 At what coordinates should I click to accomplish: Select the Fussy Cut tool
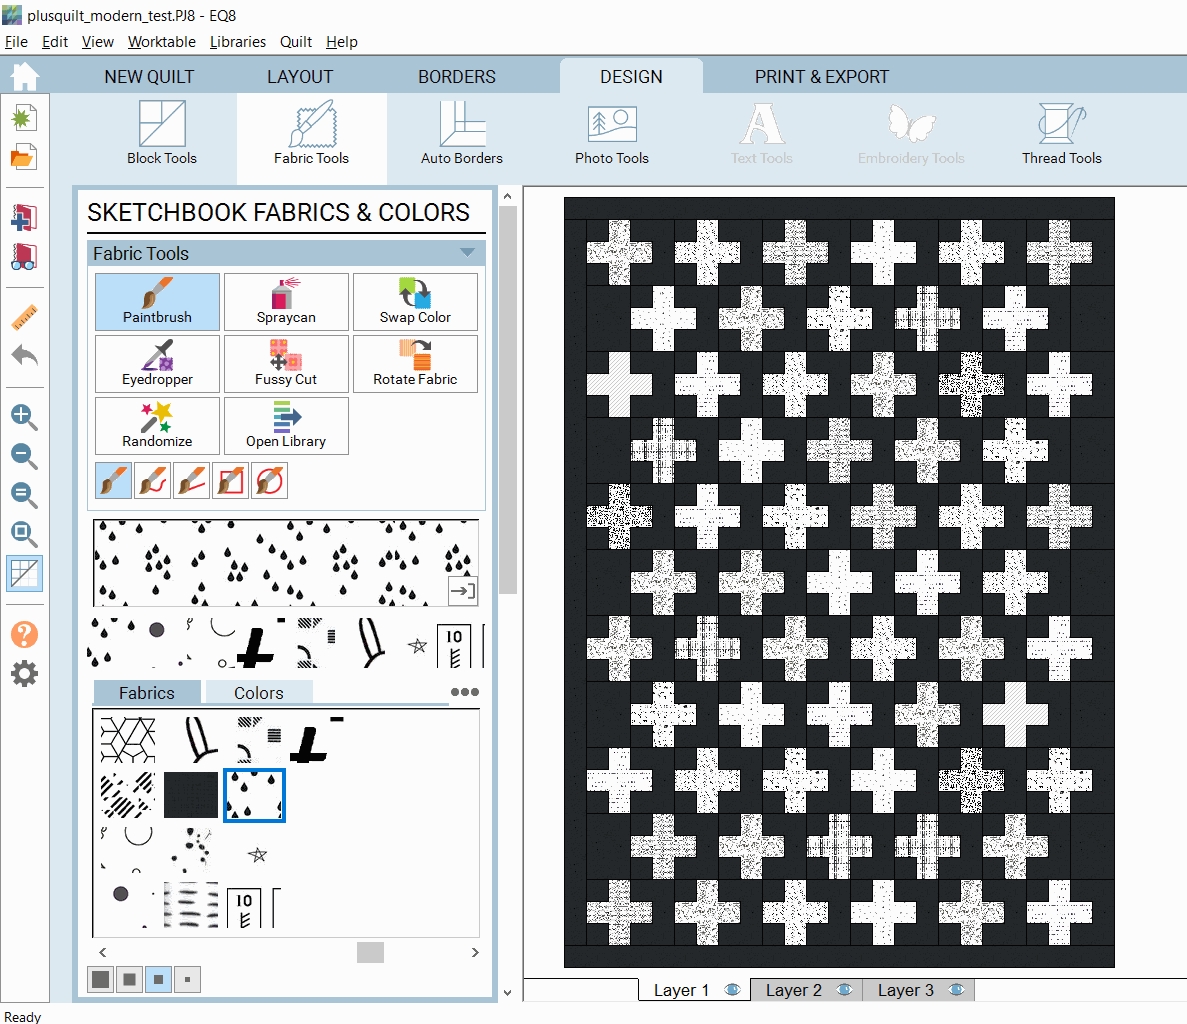tap(286, 363)
